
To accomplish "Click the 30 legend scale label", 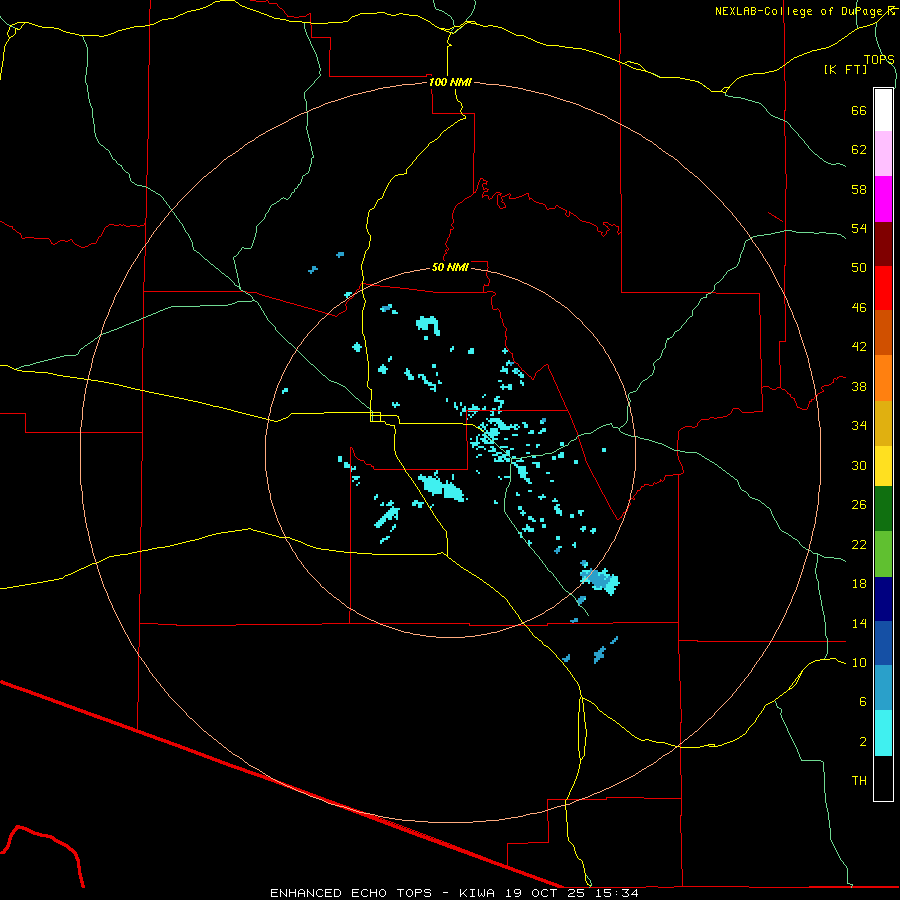I will (x=859, y=465).
